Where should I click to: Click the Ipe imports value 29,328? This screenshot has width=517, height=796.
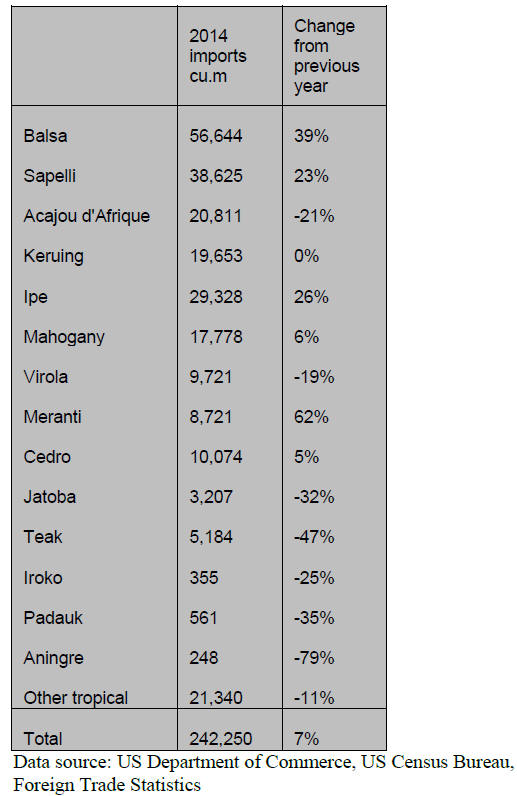(x=216, y=296)
